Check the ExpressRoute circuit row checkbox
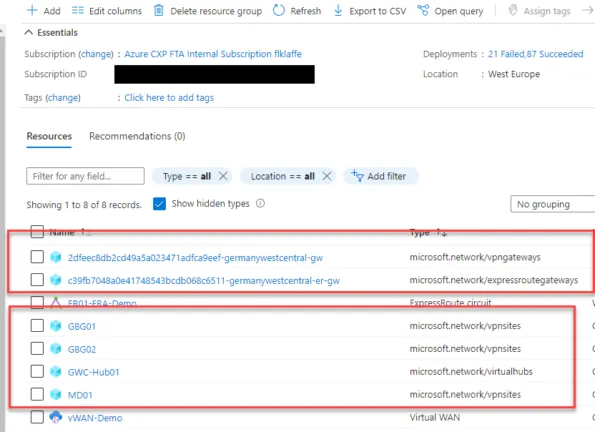Viewport: 595px width, 432px height. coord(37,303)
